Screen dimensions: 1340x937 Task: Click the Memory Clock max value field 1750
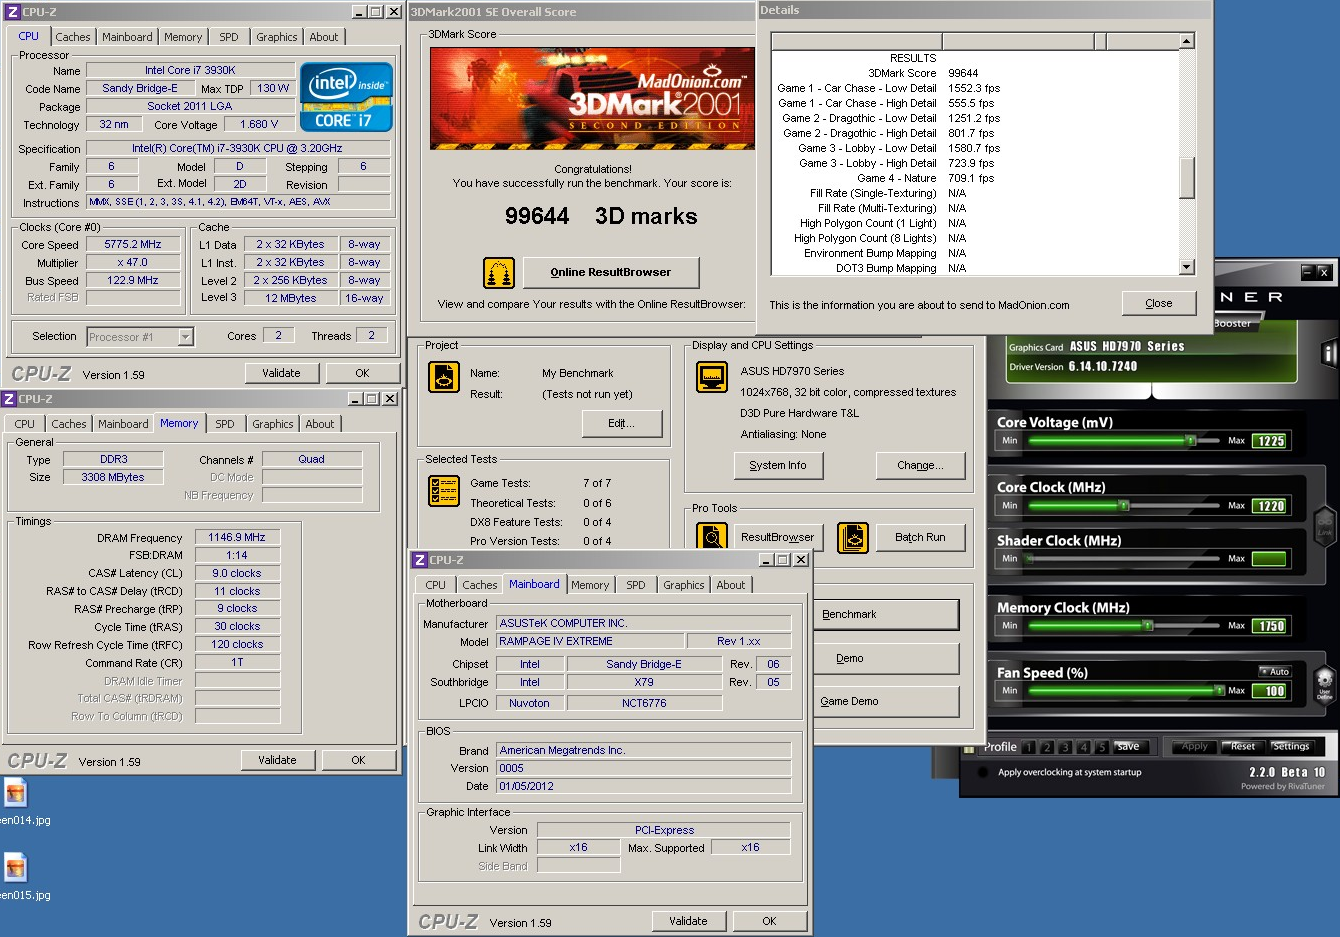1270,626
